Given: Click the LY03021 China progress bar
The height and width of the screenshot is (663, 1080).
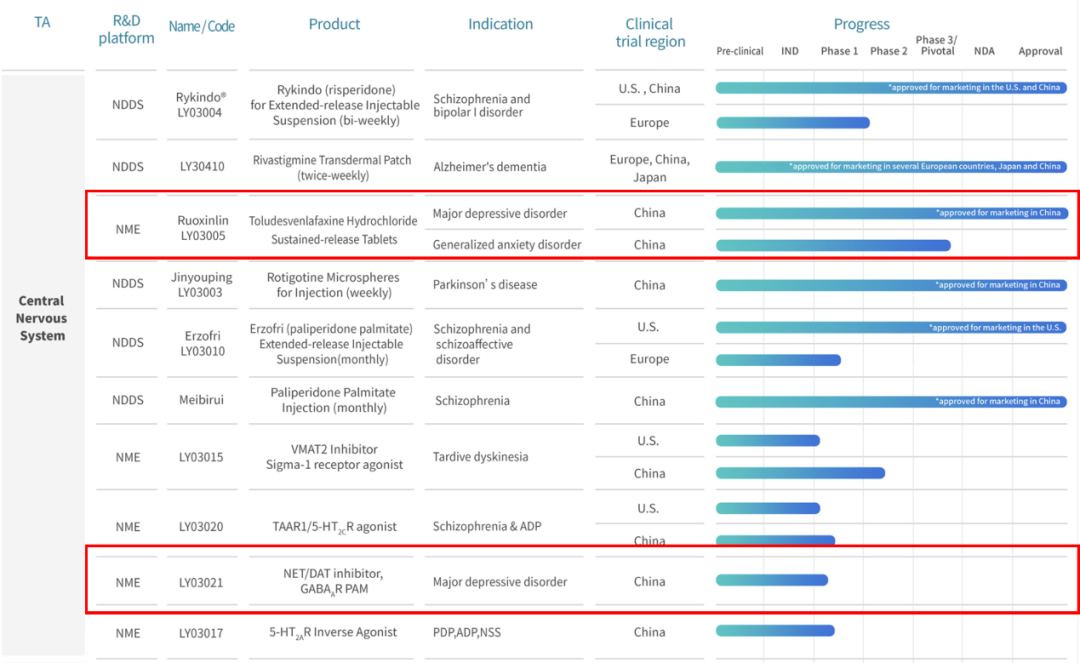Looking at the screenshot, I should (x=771, y=581).
